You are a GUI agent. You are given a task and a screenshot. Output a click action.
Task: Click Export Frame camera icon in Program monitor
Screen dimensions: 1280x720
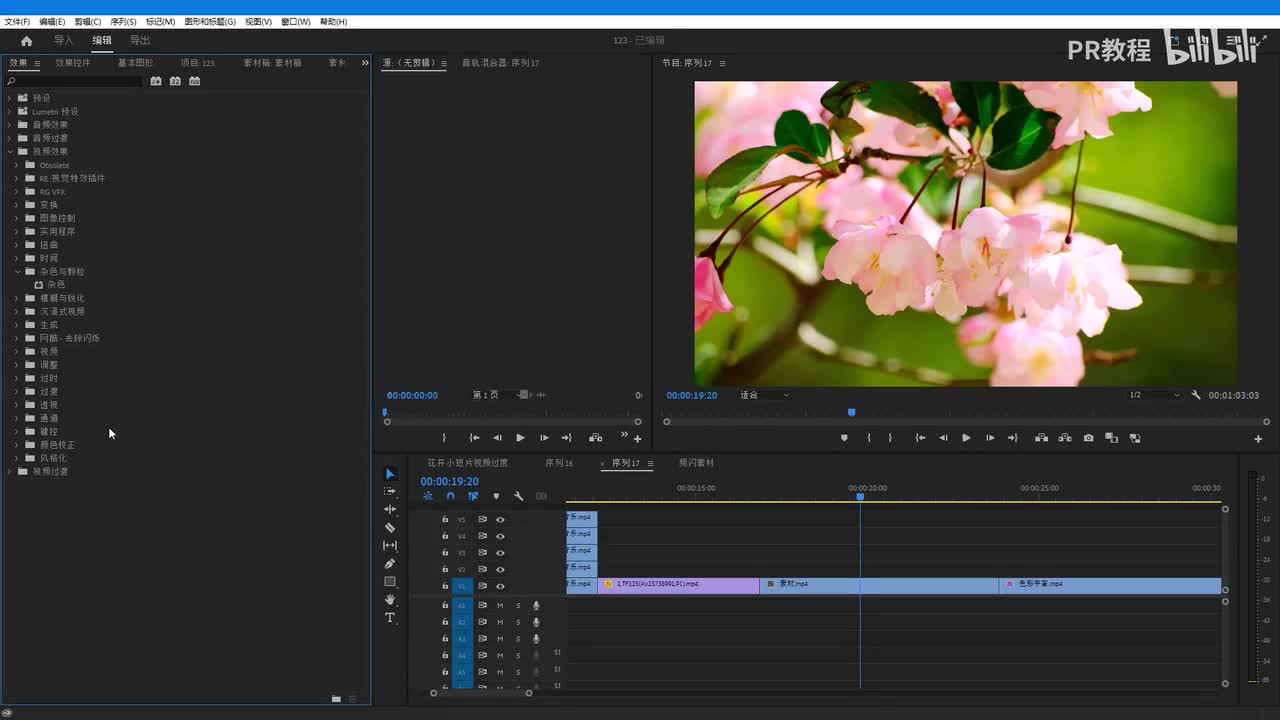1088,438
